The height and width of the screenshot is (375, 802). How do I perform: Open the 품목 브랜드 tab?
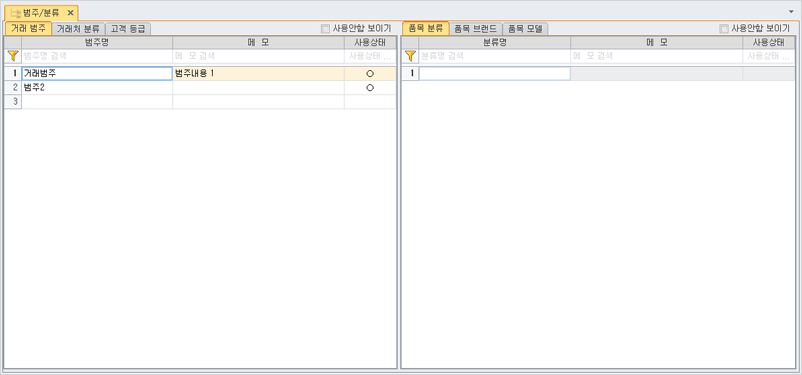[476, 29]
